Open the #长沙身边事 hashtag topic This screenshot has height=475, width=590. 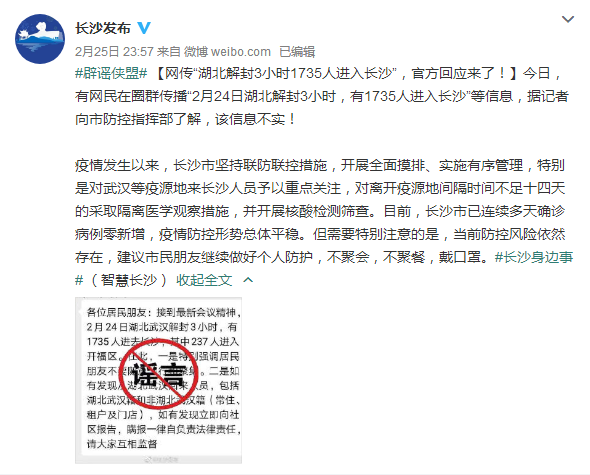pos(534,257)
